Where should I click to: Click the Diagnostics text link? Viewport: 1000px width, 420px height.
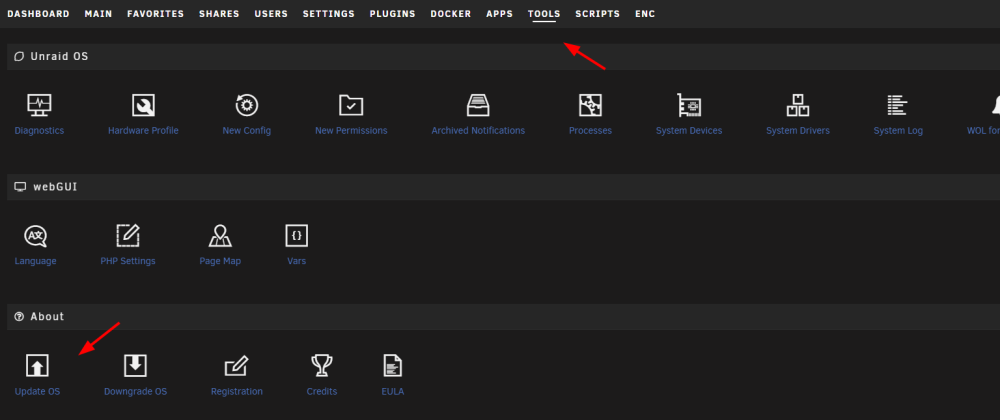[40, 131]
